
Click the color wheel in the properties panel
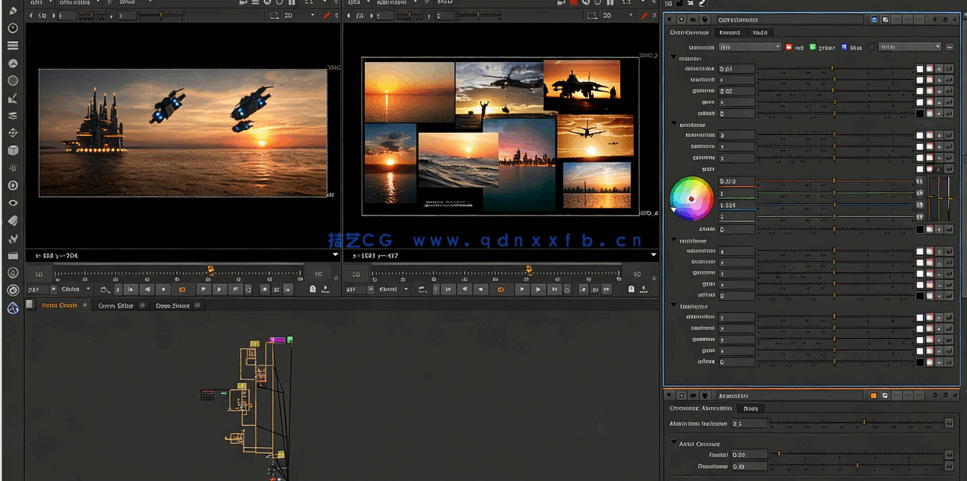(690, 197)
